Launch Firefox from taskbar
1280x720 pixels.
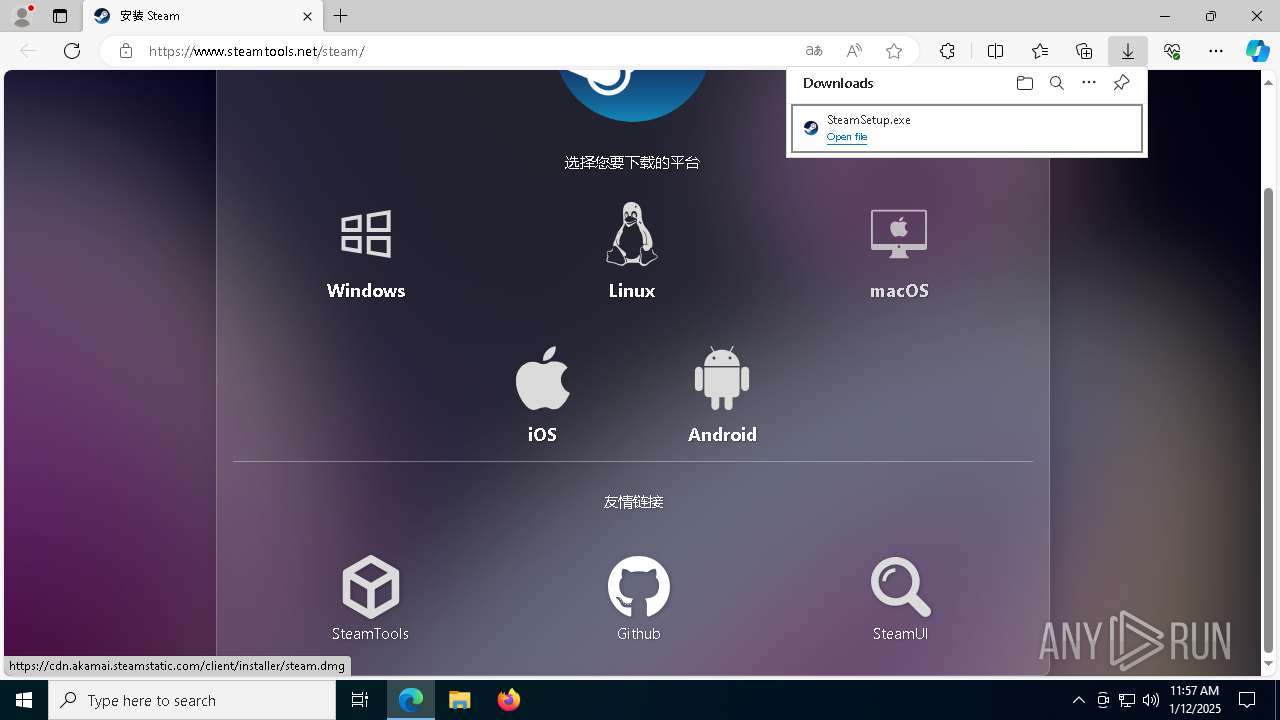(x=509, y=700)
